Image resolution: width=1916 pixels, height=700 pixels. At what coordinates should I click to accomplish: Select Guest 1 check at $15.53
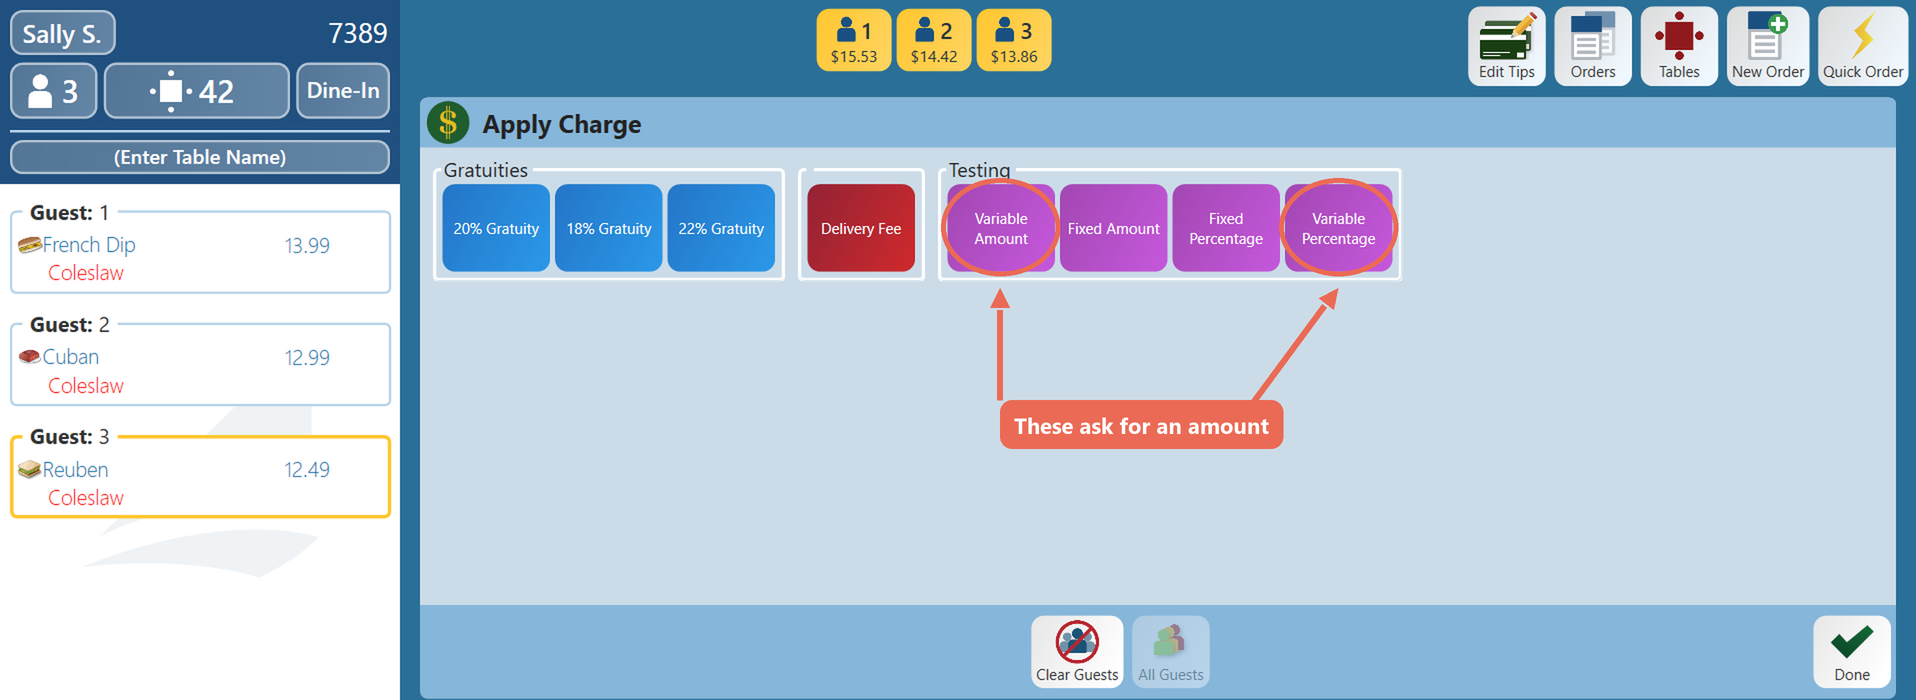tap(854, 41)
